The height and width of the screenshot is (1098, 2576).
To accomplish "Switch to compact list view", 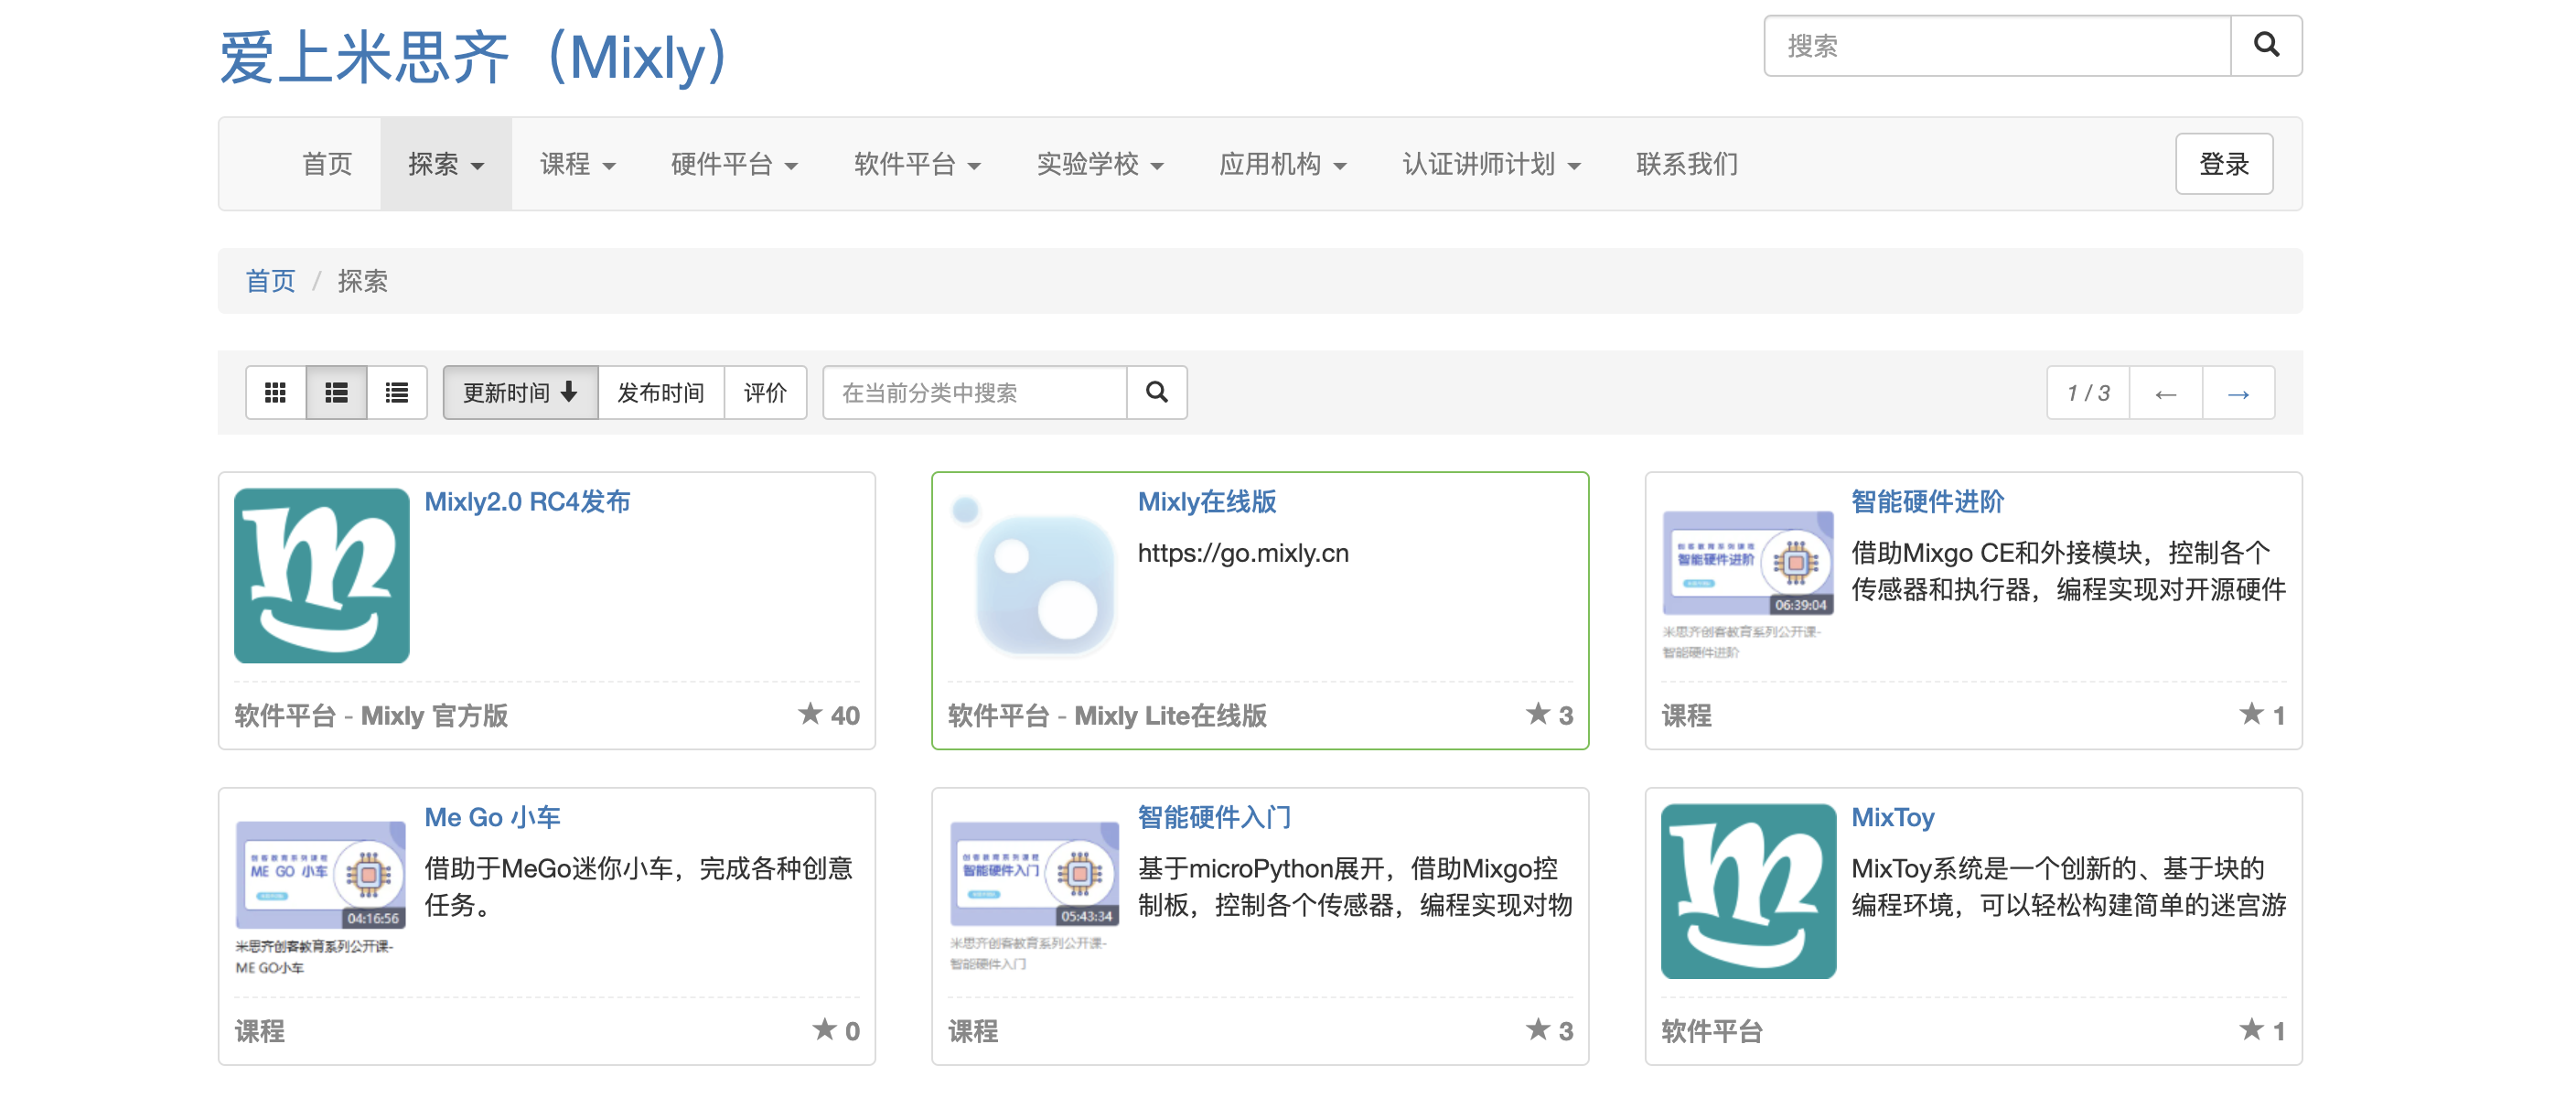I will (397, 392).
